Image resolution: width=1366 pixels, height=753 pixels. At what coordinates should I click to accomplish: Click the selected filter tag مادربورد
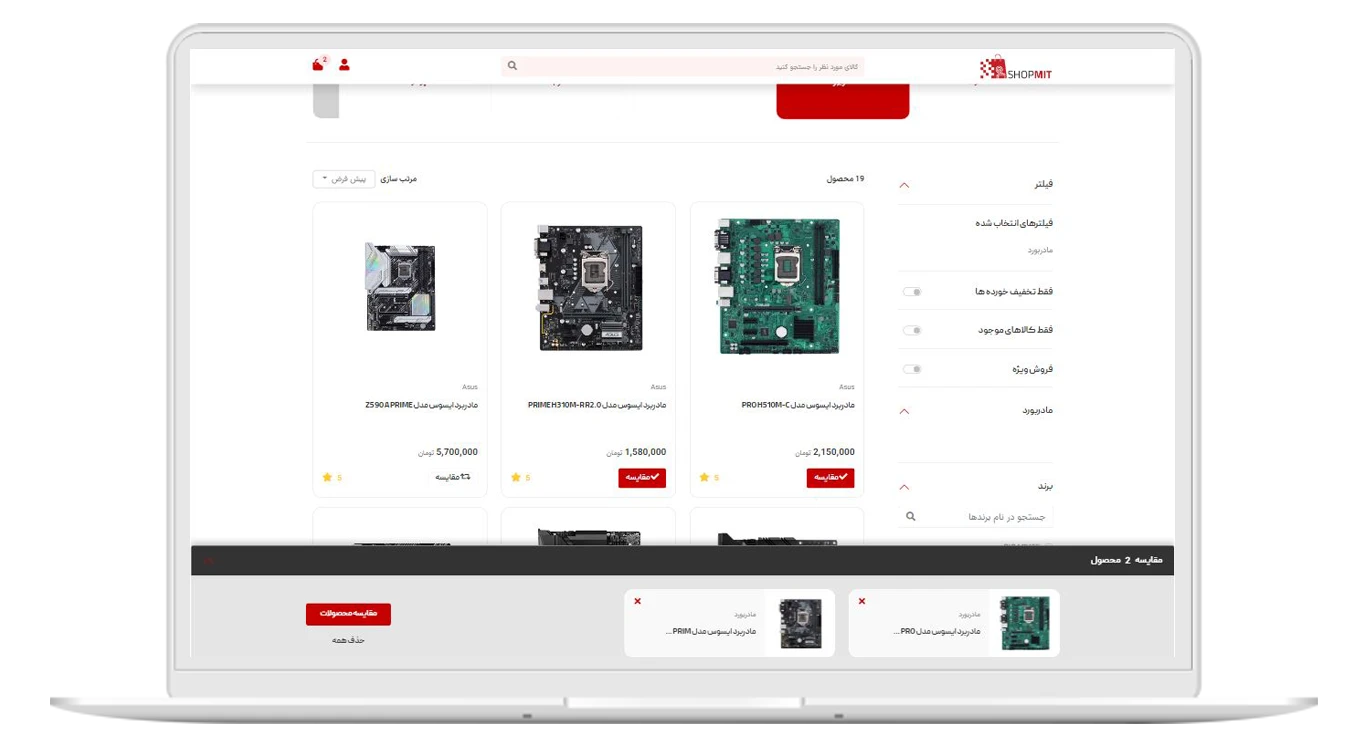pyautogui.click(x=1039, y=250)
